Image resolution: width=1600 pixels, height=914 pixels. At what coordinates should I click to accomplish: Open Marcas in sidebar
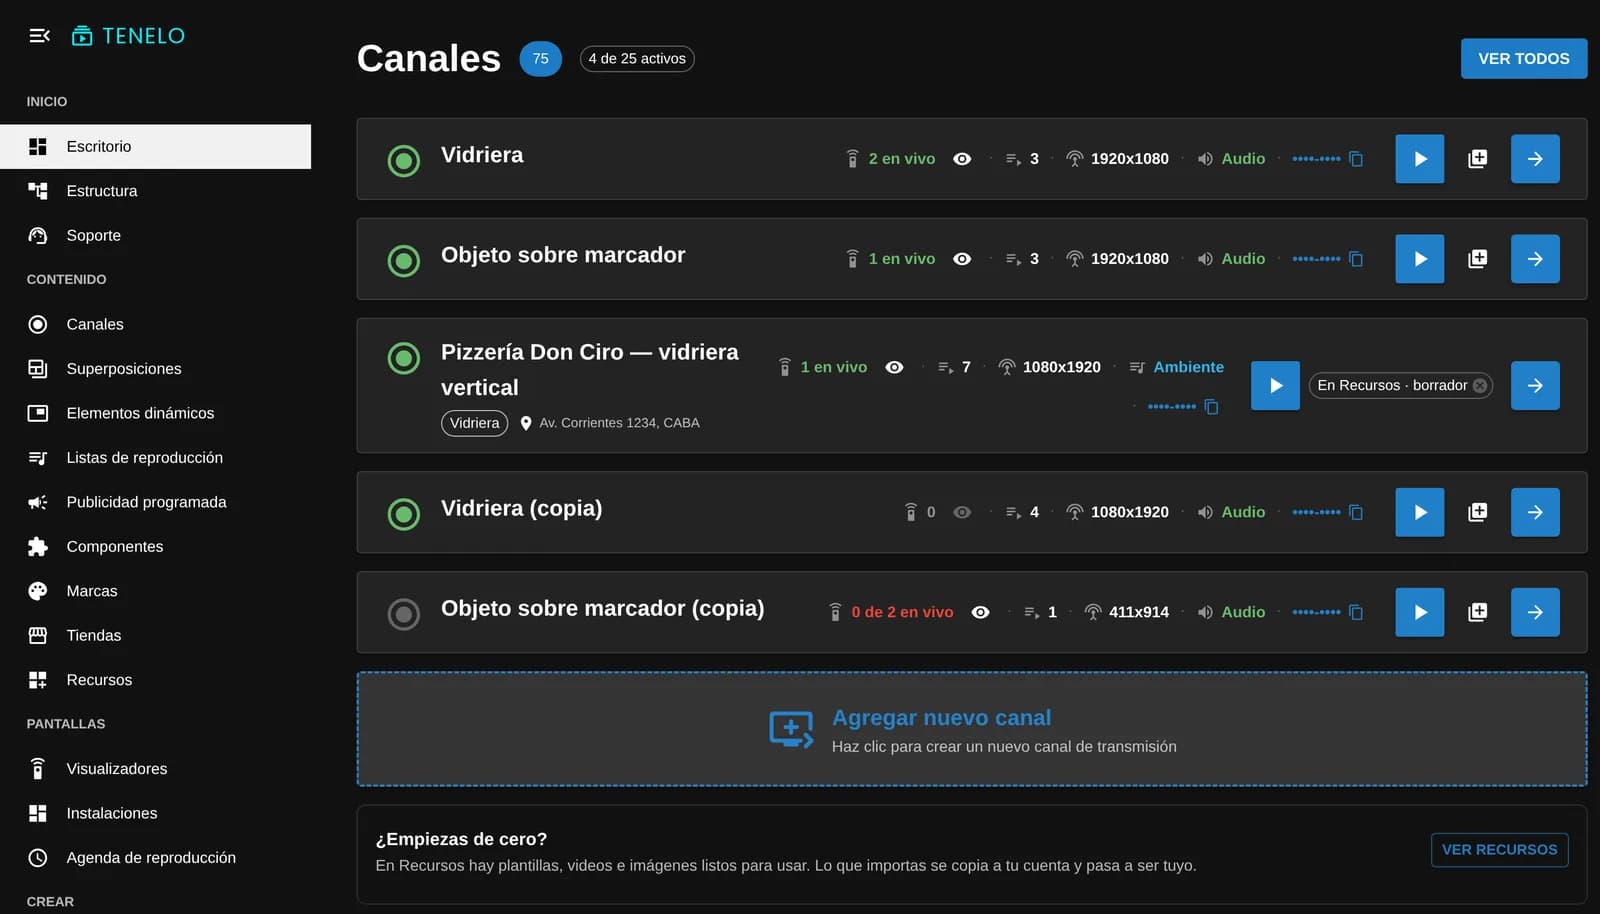pyautogui.click(x=155, y=591)
